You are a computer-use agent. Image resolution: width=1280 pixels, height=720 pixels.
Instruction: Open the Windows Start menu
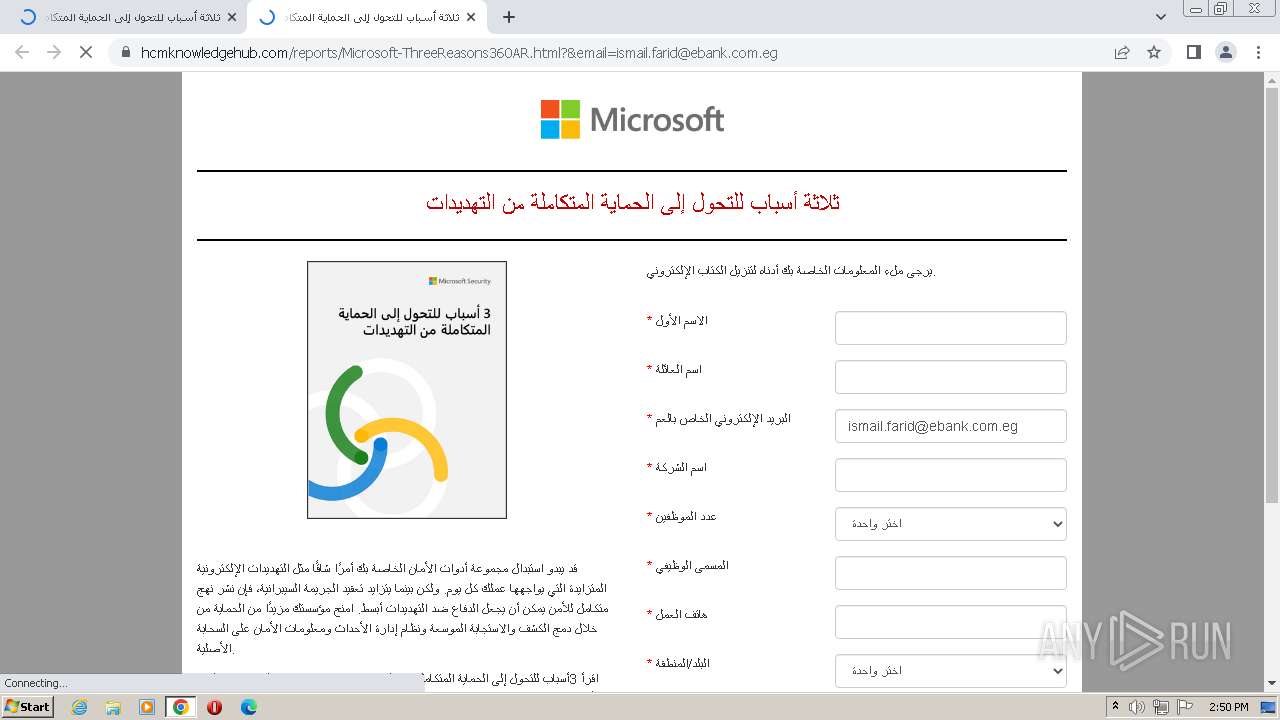27,706
